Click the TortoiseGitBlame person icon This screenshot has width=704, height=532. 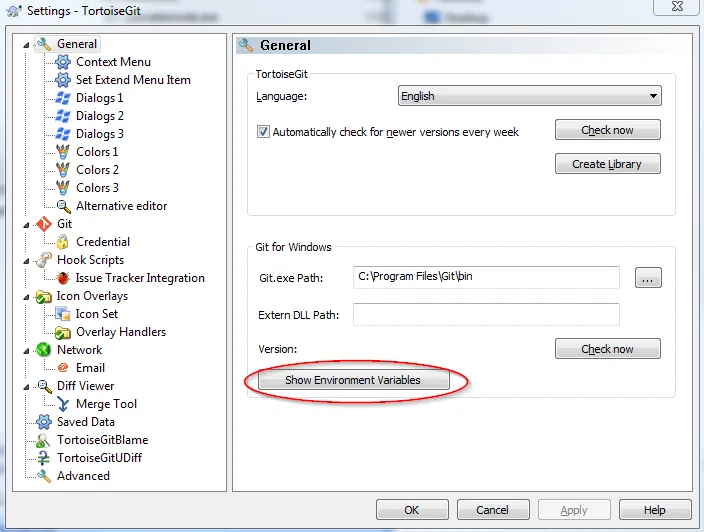tap(43, 440)
